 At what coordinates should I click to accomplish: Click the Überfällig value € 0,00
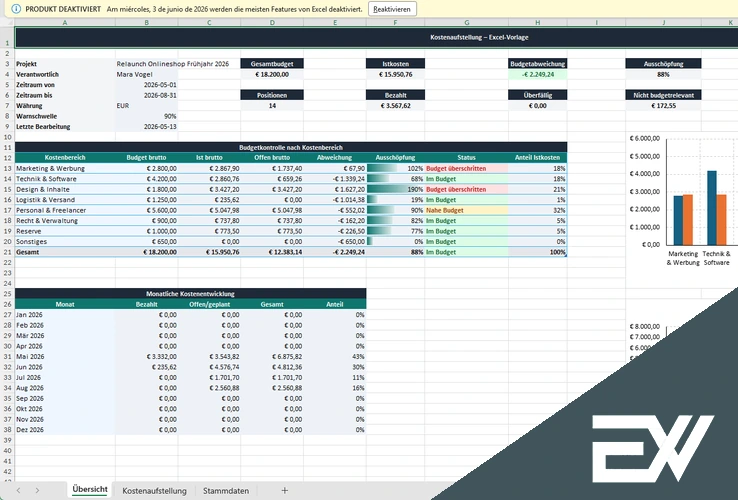click(537, 105)
